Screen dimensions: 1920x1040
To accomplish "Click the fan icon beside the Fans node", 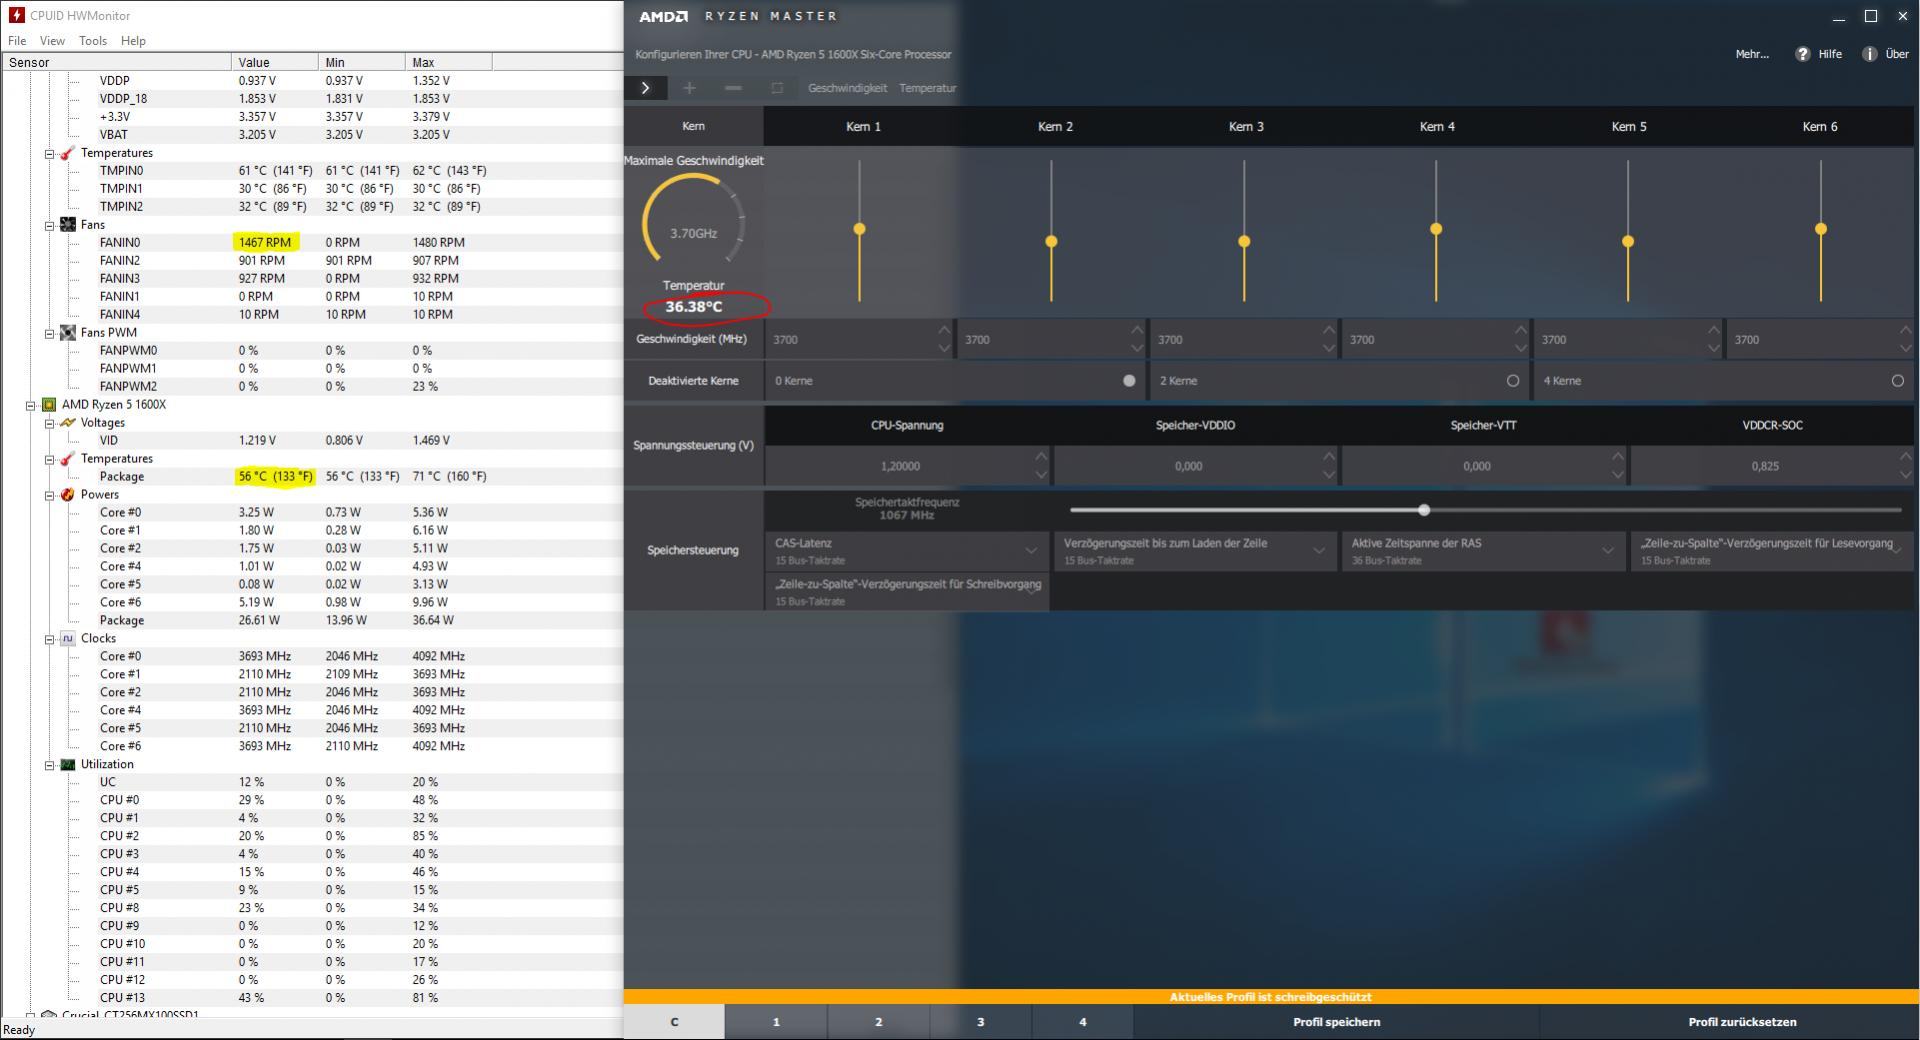I will coord(68,225).
